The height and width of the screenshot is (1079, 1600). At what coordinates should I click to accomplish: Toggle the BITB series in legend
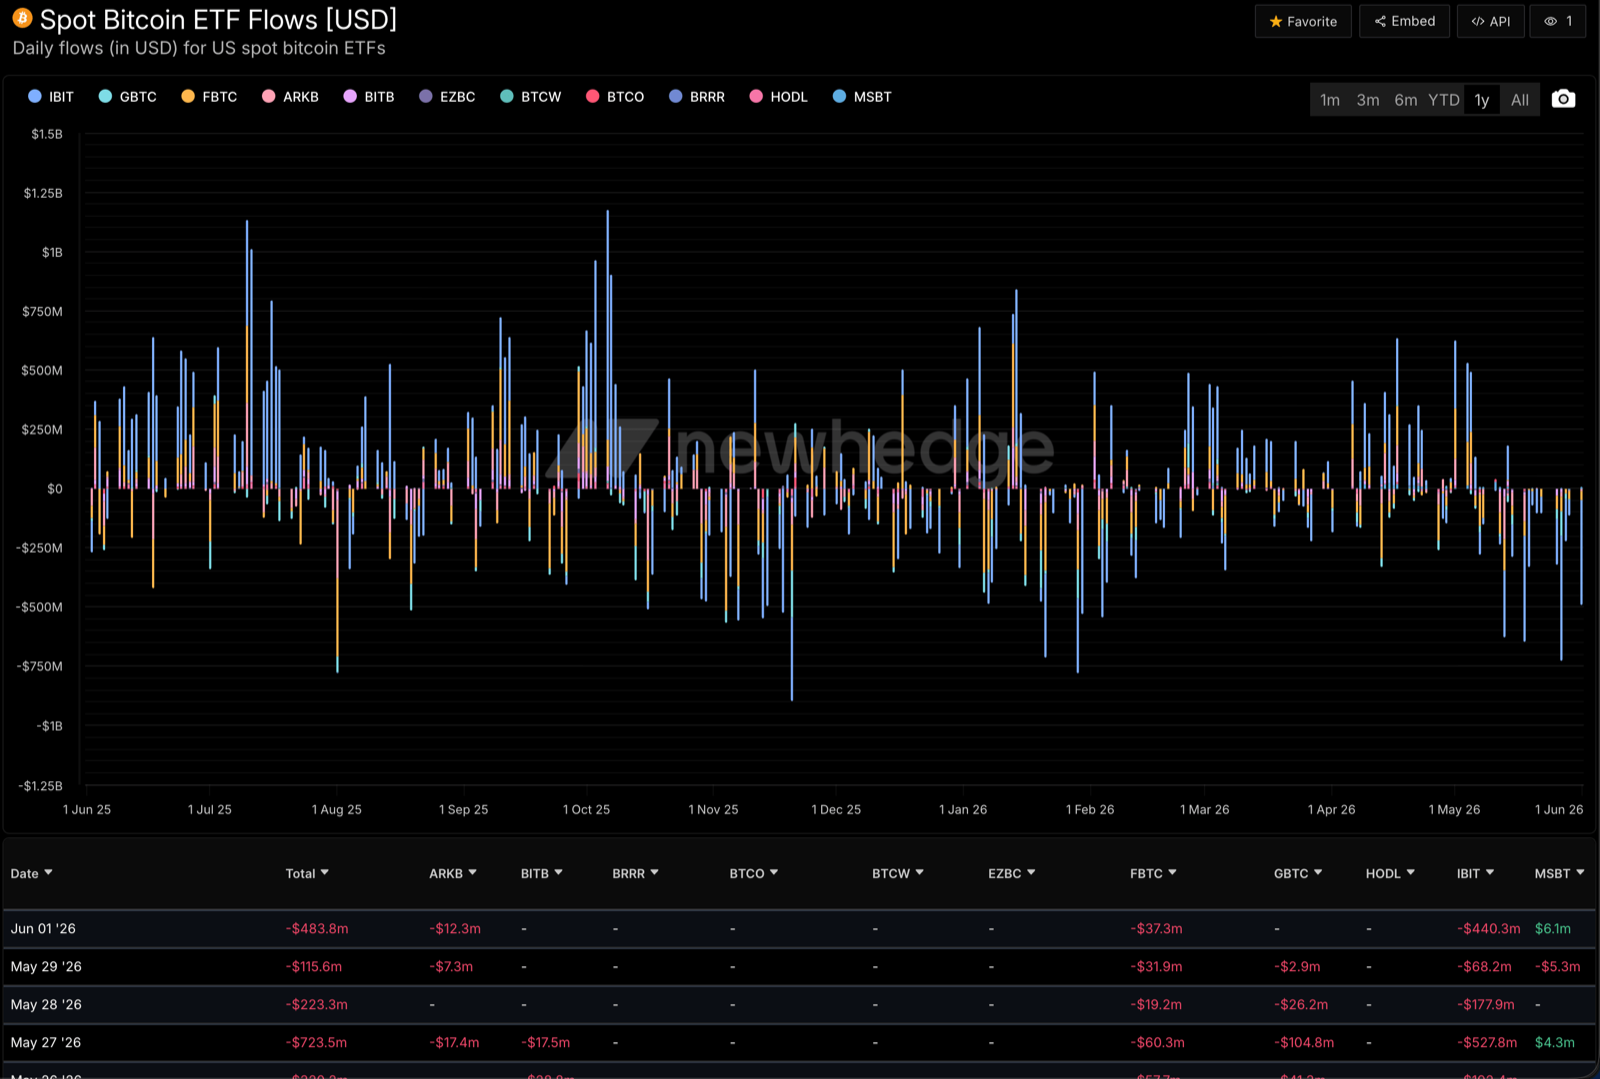(369, 97)
